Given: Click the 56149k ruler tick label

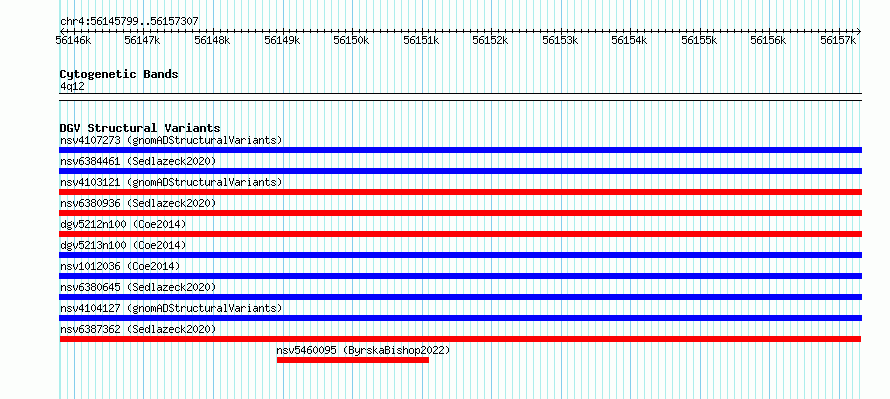Looking at the screenshot, I should click(x=282, y=40).
